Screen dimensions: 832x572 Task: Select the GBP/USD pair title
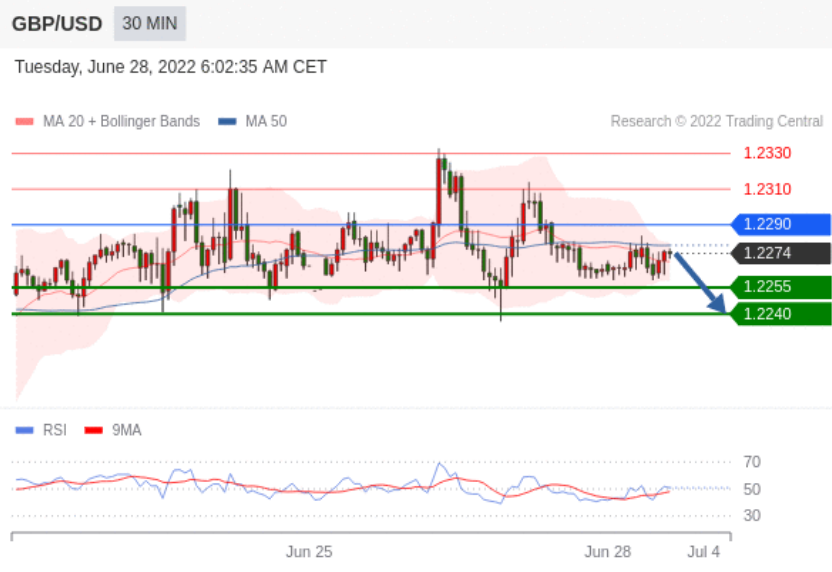point(57,24)
